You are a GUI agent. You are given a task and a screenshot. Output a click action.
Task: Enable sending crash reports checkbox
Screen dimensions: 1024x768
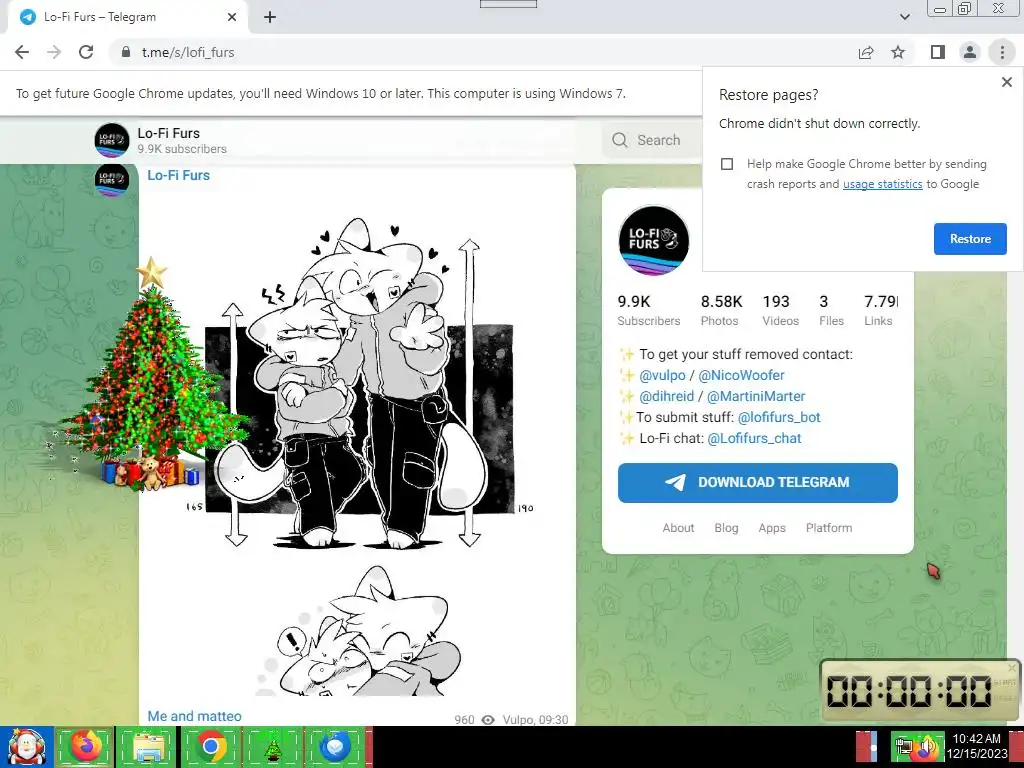pyautogui.click(x=727, y=164)
